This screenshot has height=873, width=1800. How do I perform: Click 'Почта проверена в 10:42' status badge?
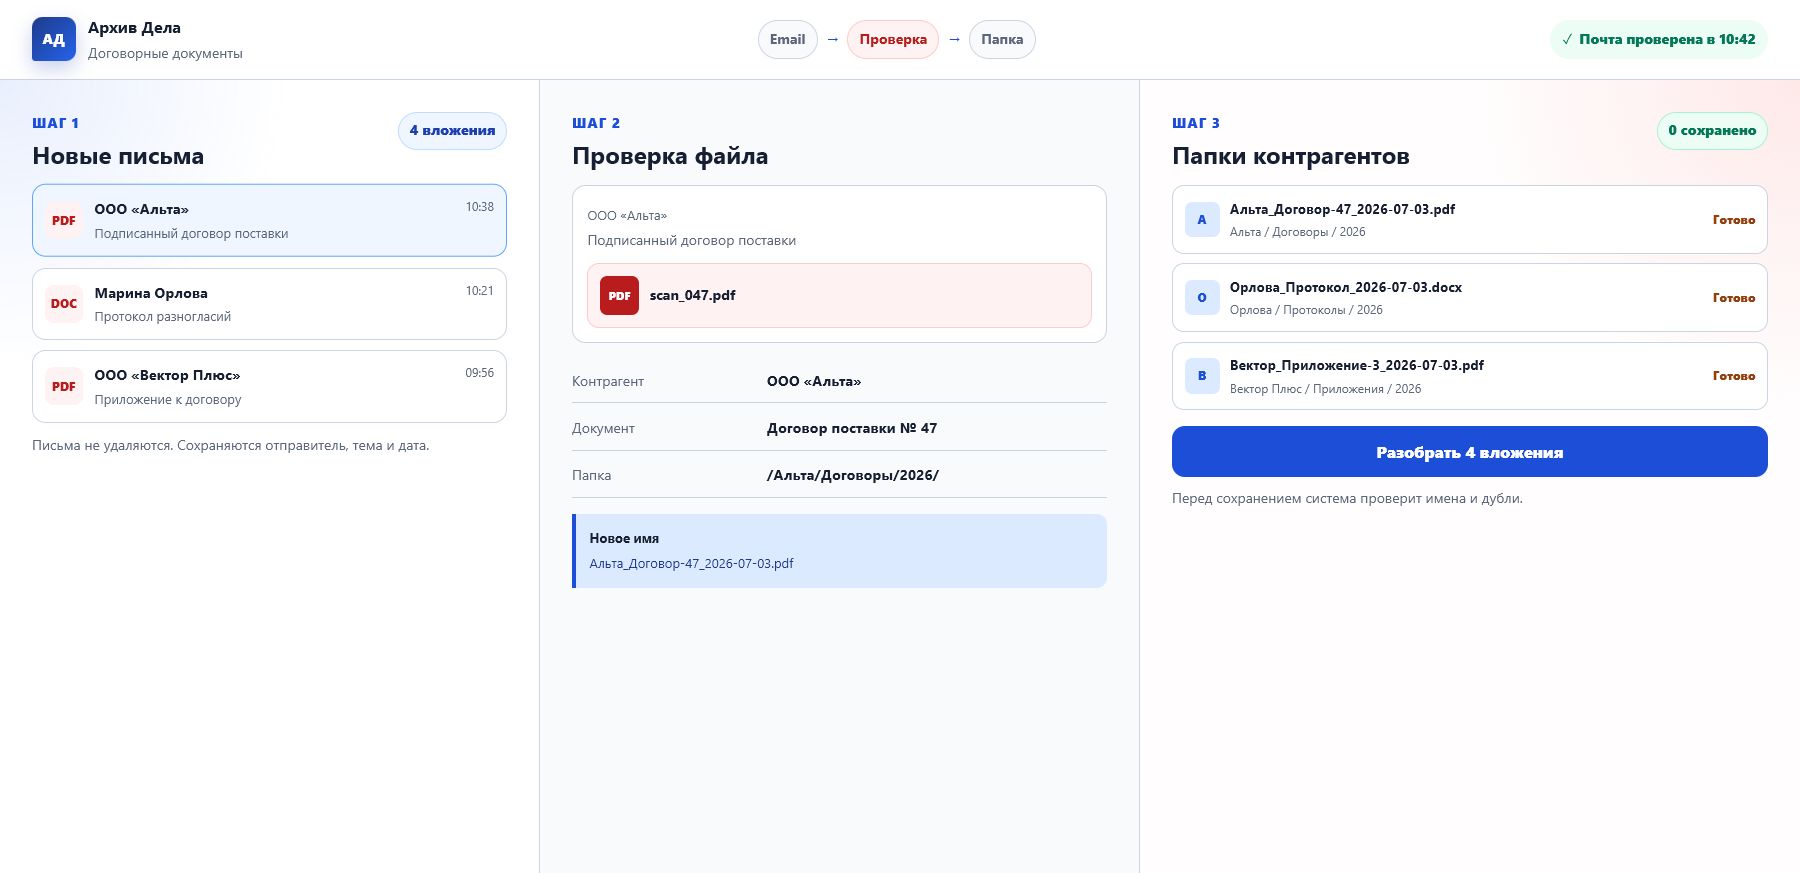(x=1659, y=40)
